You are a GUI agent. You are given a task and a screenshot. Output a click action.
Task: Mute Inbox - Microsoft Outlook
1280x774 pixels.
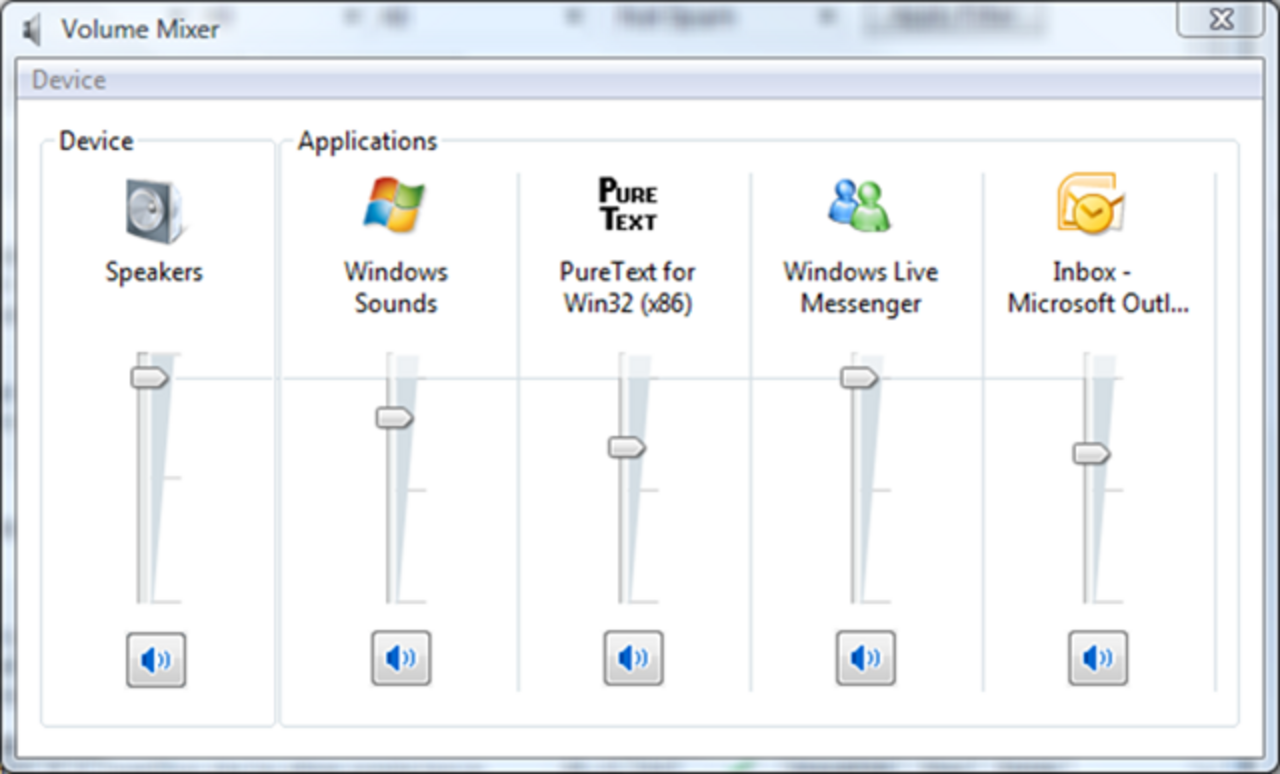pos(1098,658)
